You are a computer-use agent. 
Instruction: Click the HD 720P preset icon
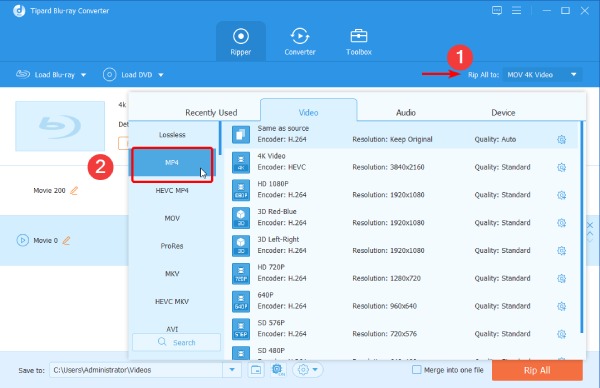pyautogui.click(x=241, y=274)
